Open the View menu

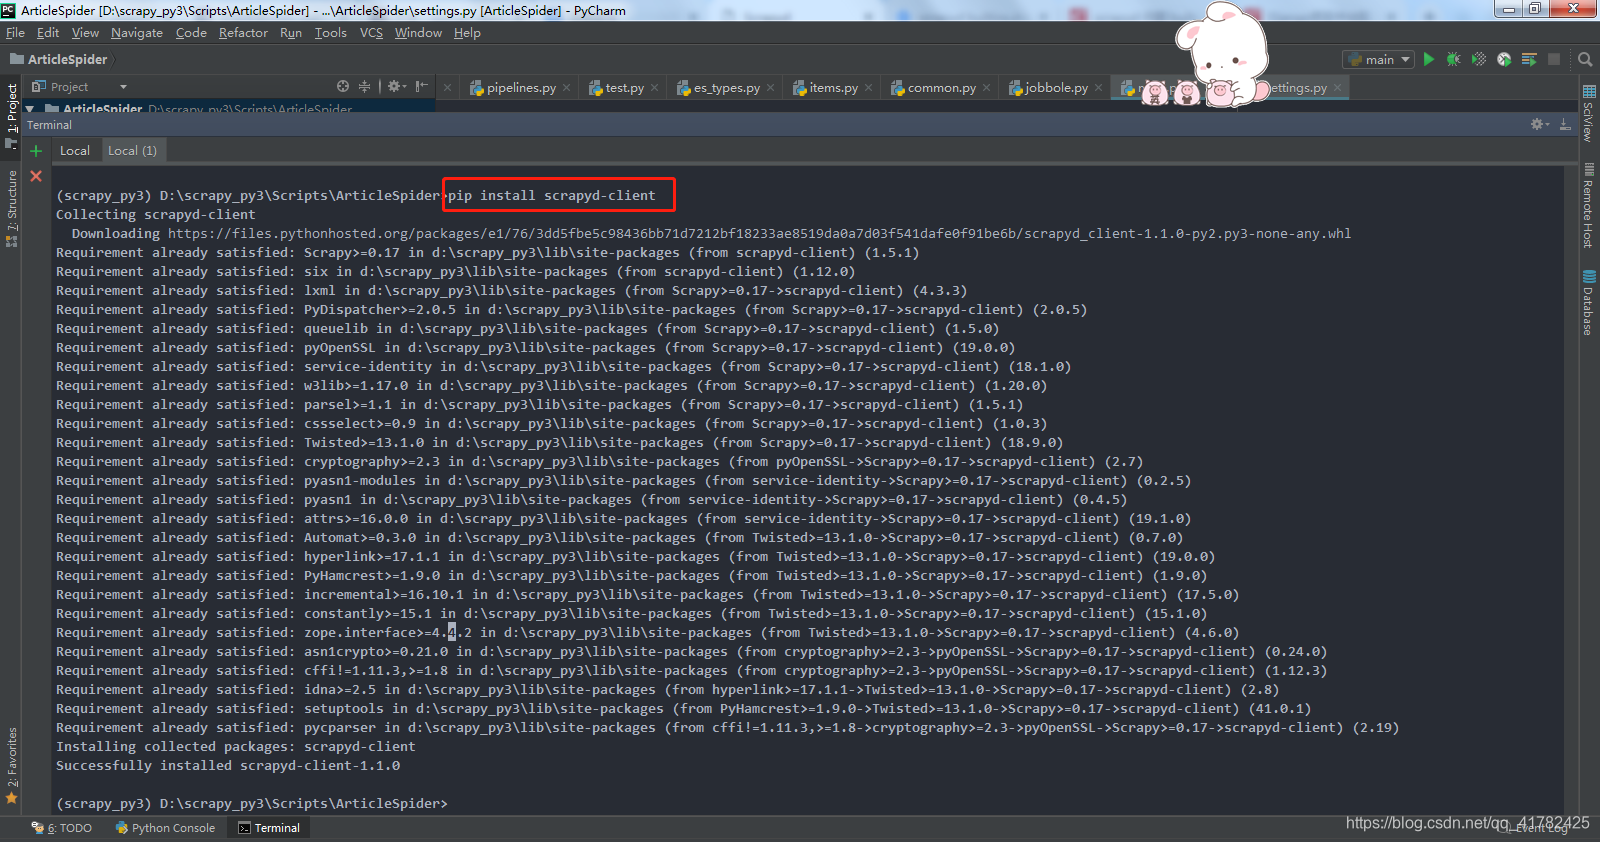(x=85, y=33)
